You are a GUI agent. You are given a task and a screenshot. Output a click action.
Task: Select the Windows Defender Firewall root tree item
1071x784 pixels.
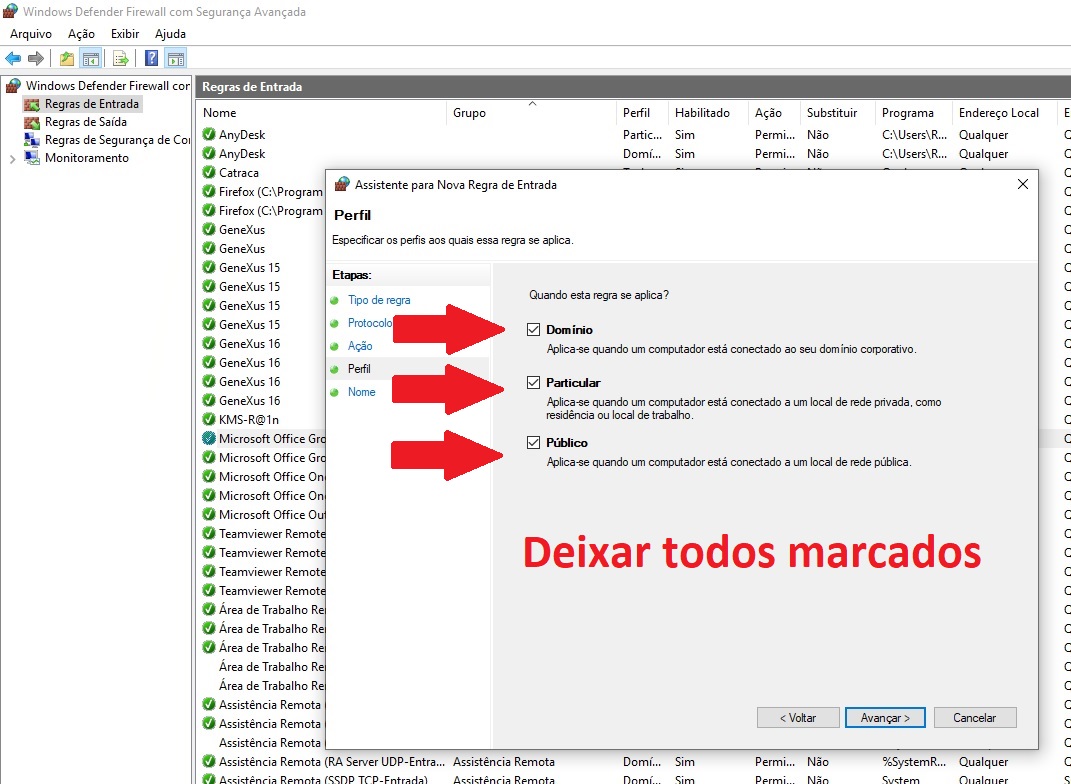(x=107, y=86)
